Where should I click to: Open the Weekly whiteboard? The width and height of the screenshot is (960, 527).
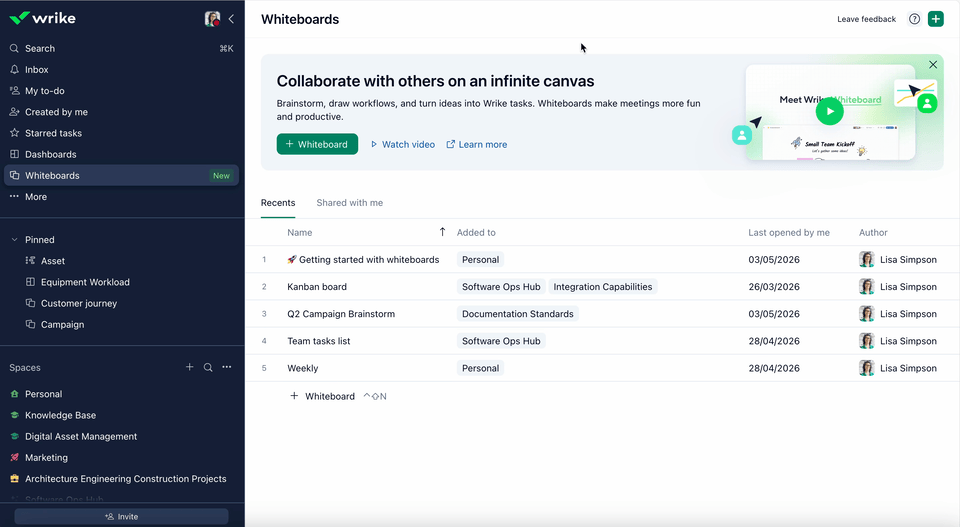[302, 368]
